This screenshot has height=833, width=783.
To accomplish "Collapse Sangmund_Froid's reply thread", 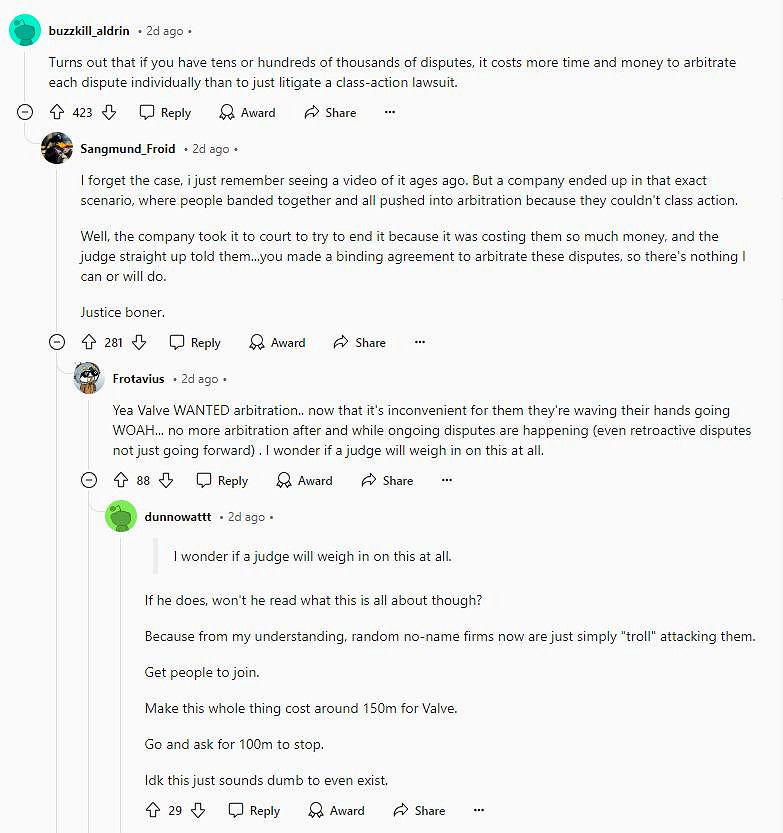I will pos(57,342).
